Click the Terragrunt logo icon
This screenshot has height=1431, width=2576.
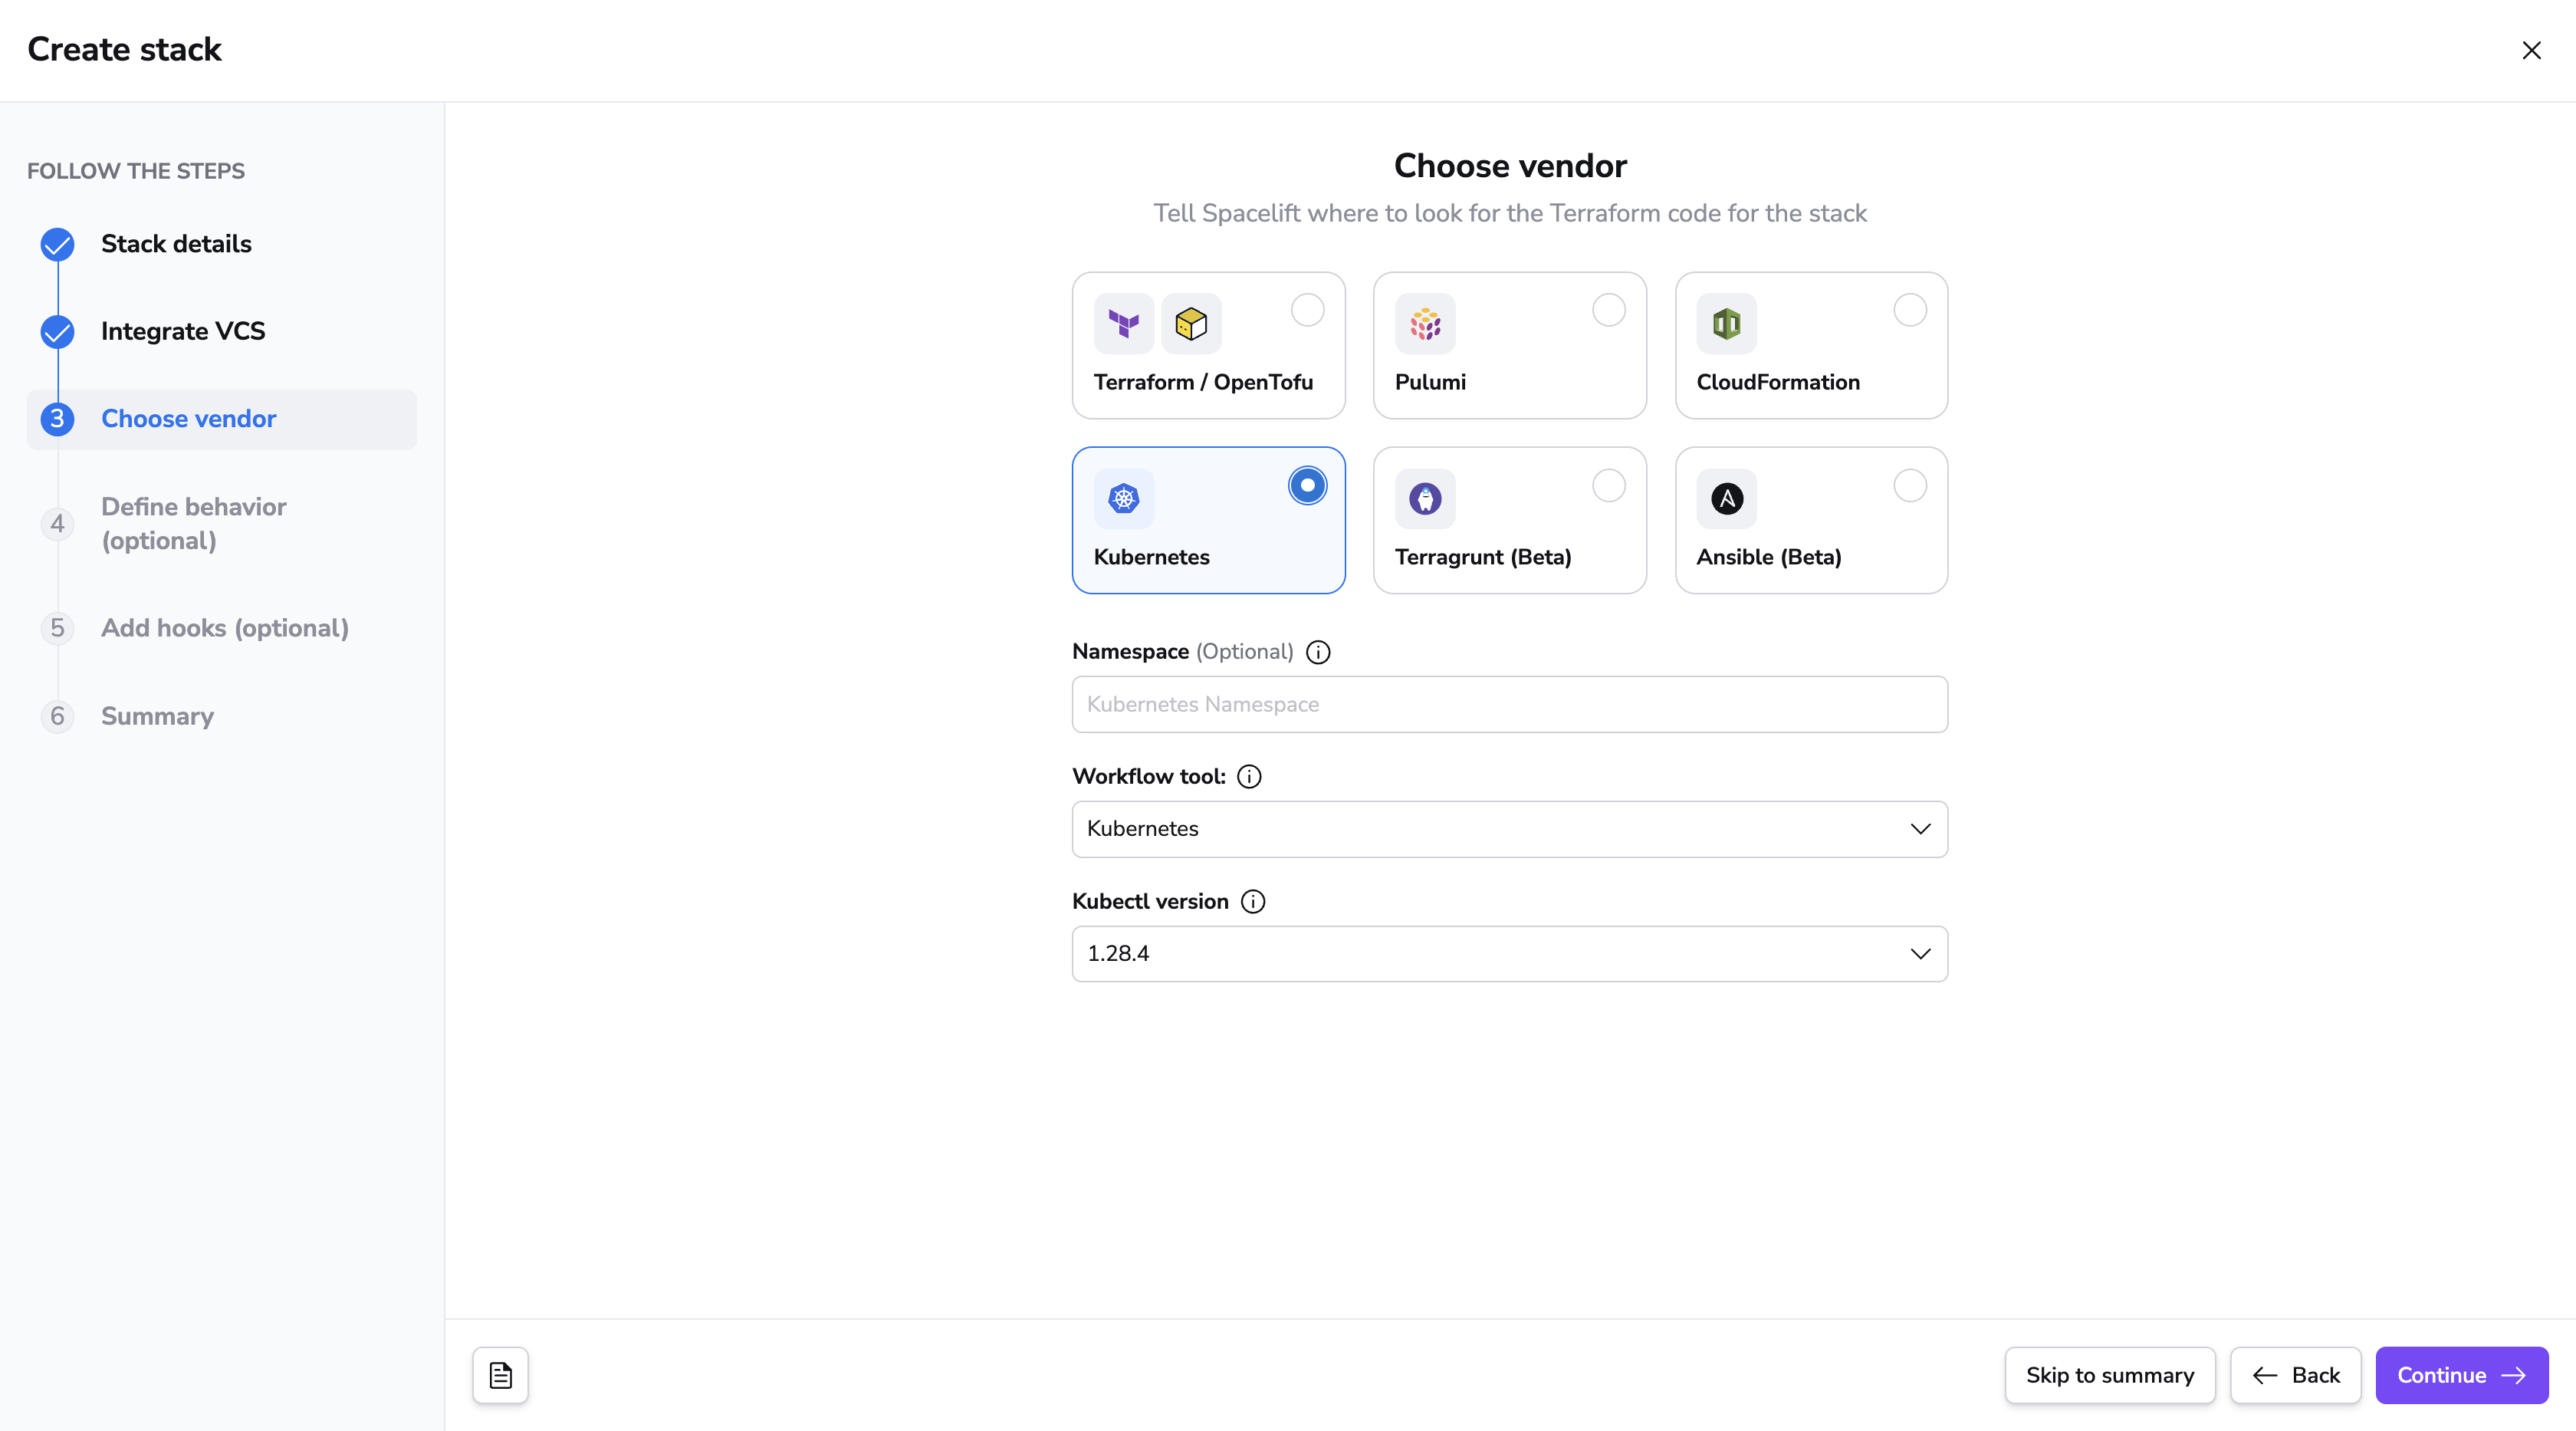1425,498
